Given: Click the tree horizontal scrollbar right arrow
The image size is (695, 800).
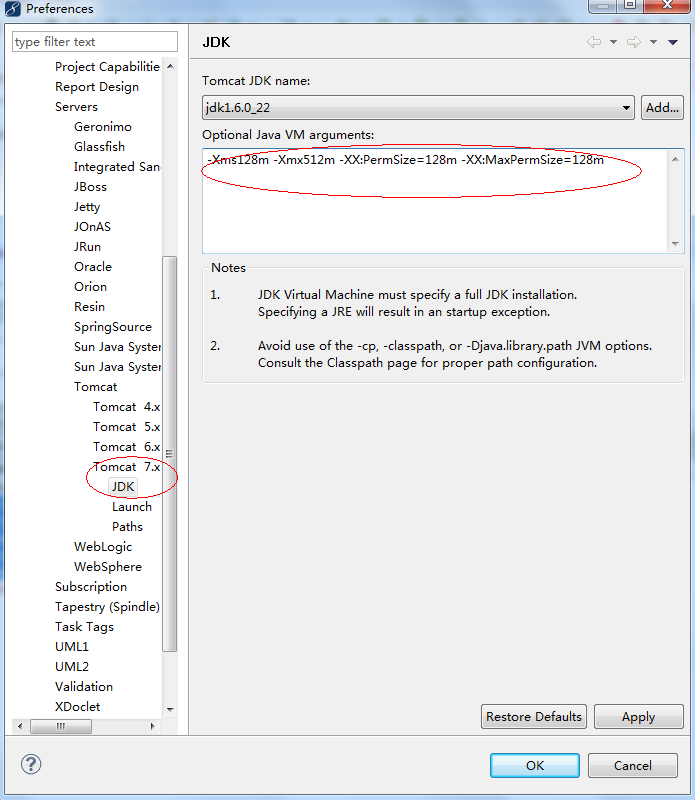Looking at the screenshot, I should 152,726.
